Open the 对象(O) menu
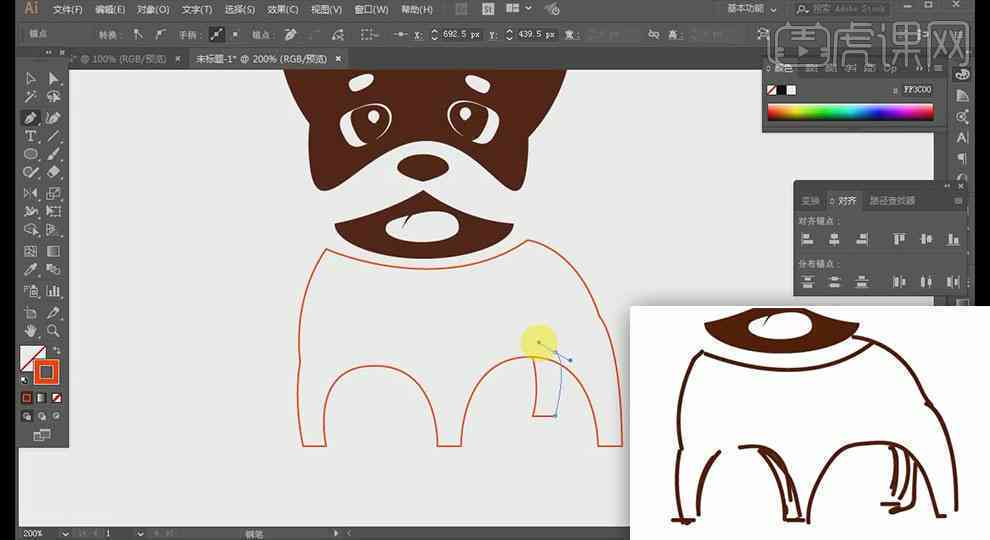 click(x=153, y=9)
